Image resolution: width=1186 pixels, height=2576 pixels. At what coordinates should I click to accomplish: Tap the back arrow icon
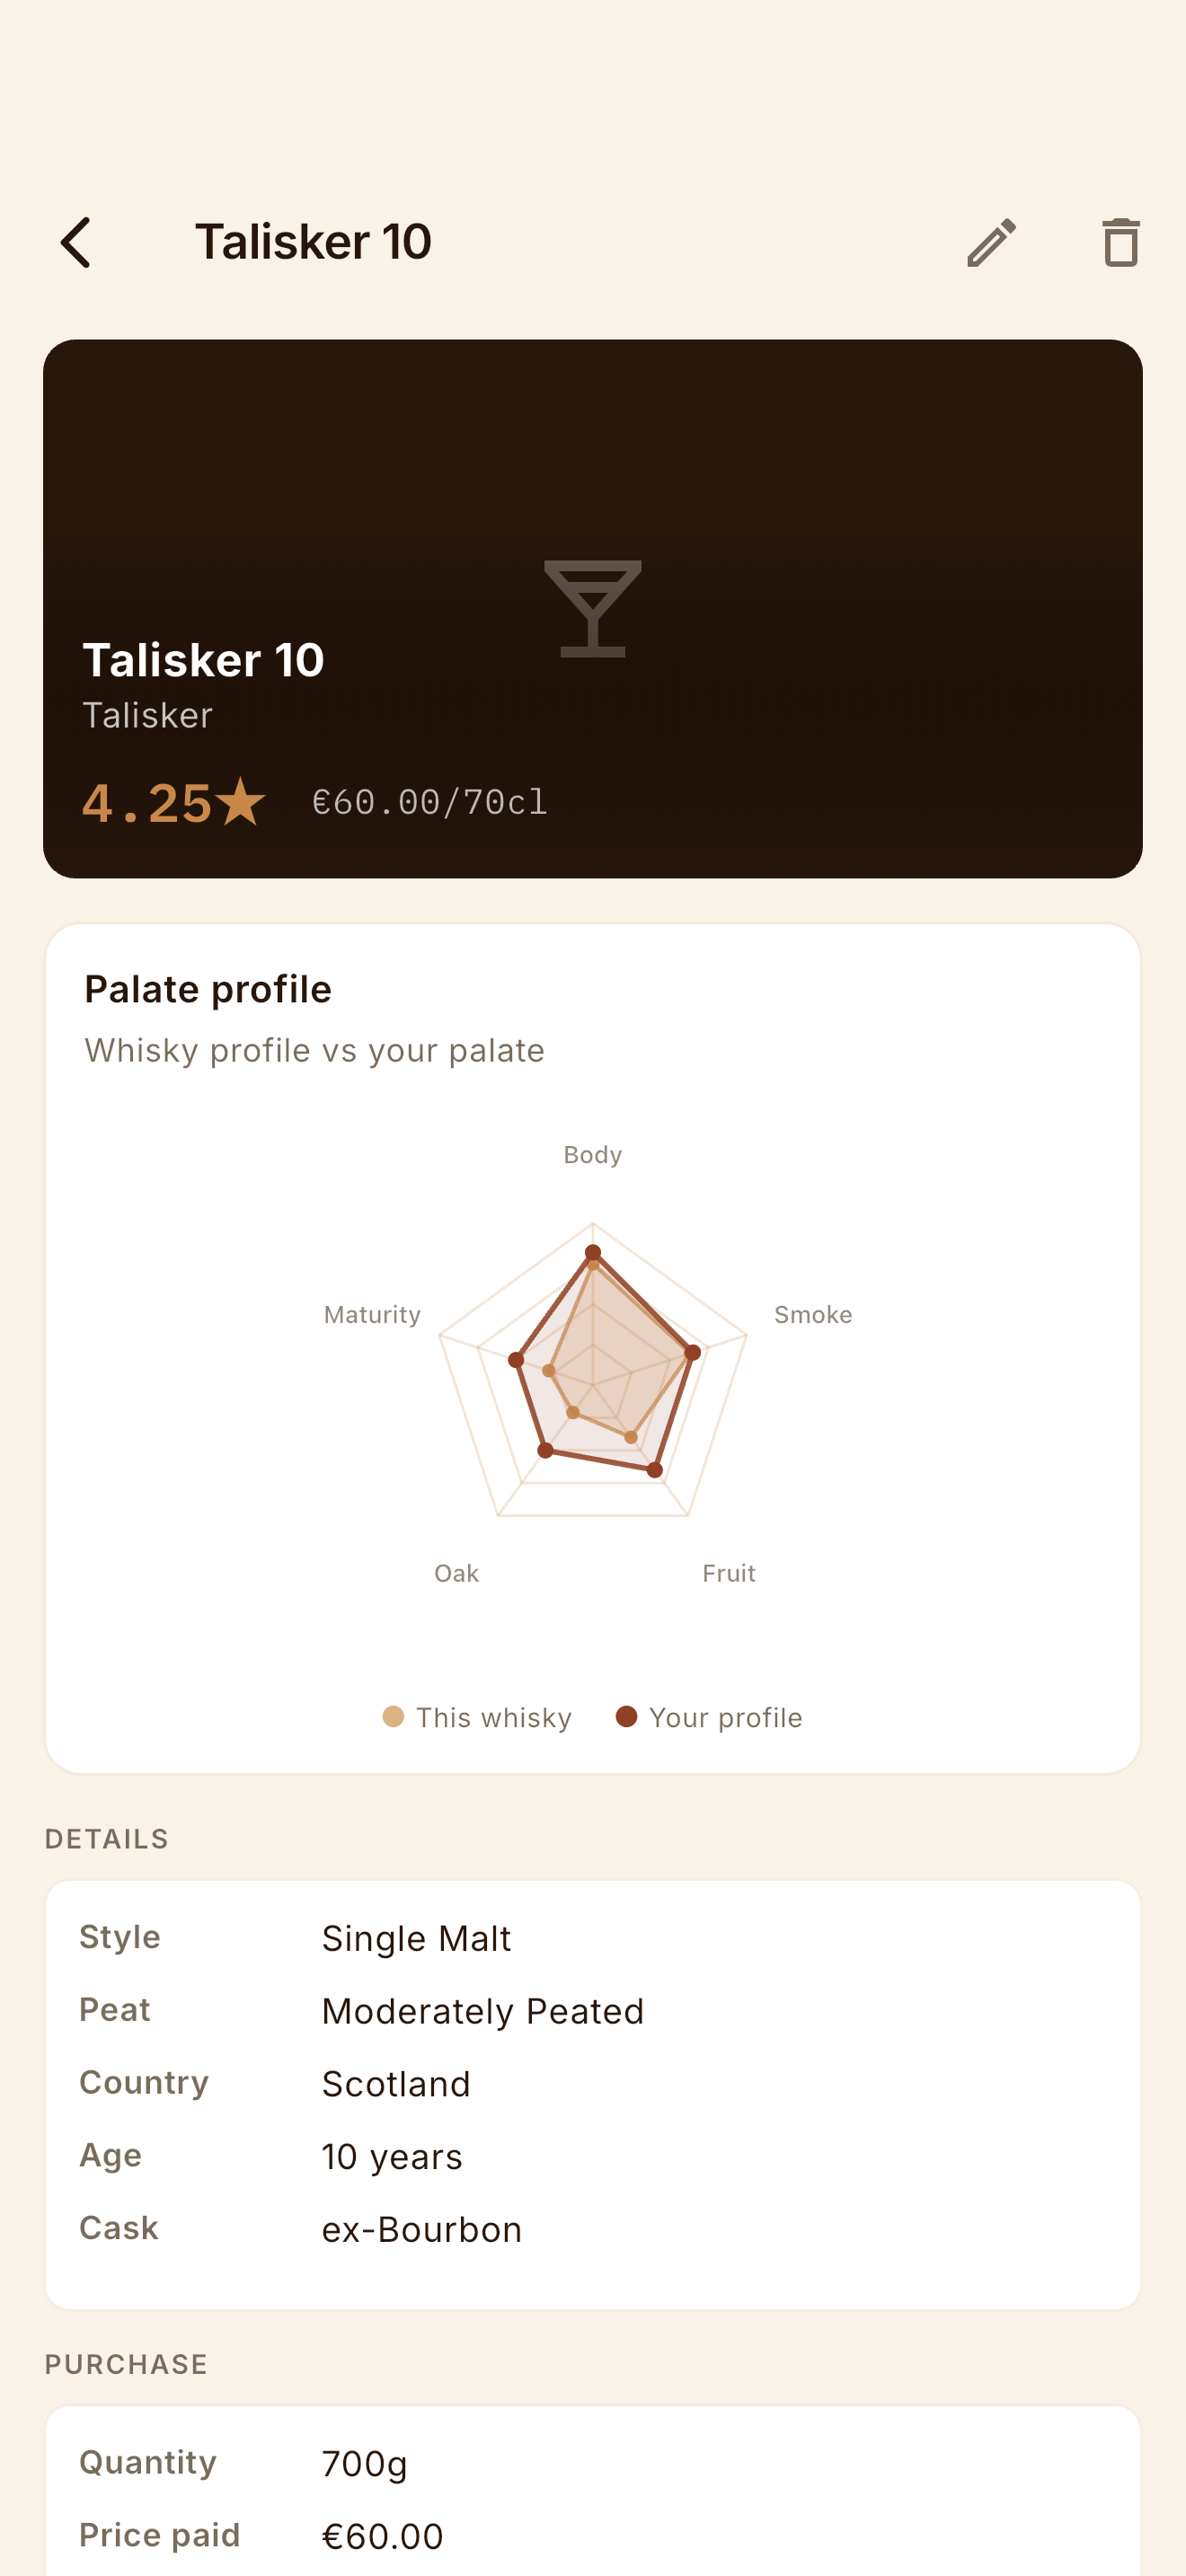pos(76,243)
